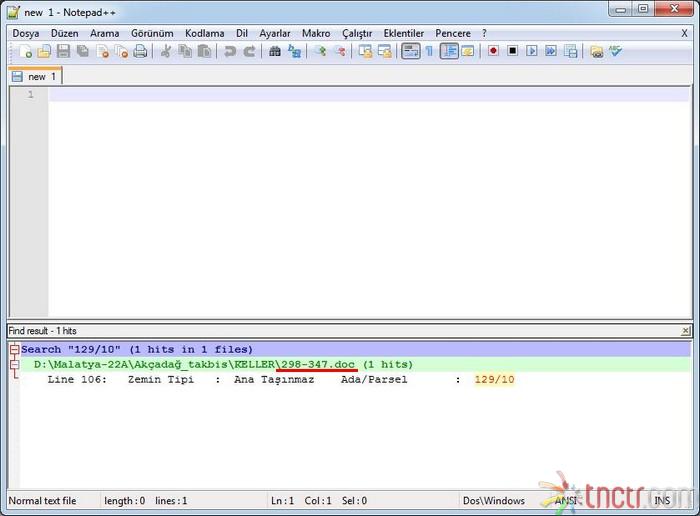Zoom in via toolbar icon

point(320,51)
